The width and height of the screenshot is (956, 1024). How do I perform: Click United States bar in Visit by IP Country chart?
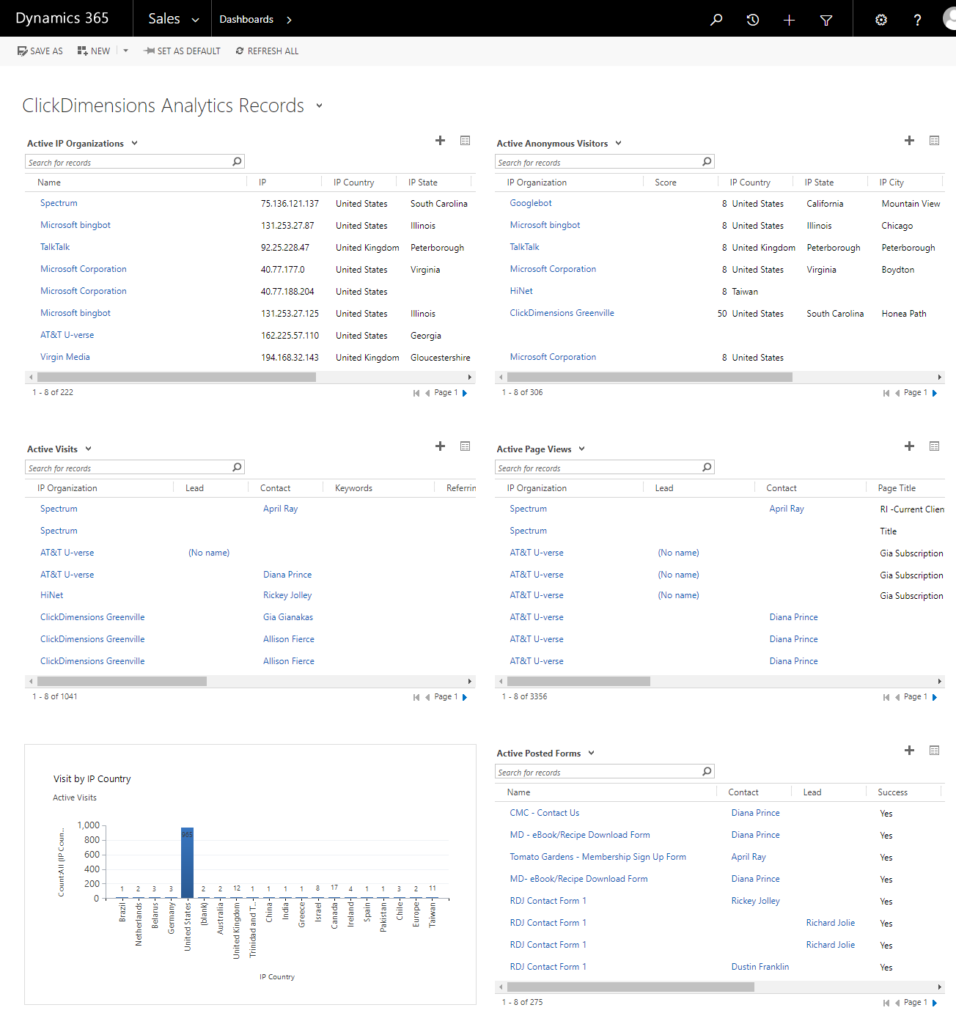pyautogui.click(x=187, y=863)
